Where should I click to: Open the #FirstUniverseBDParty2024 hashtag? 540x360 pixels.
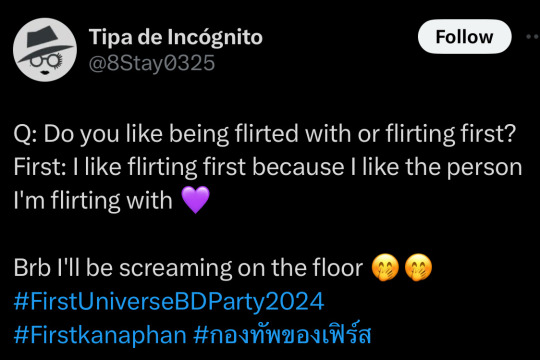pyautogui.click(x=169, y=301)
